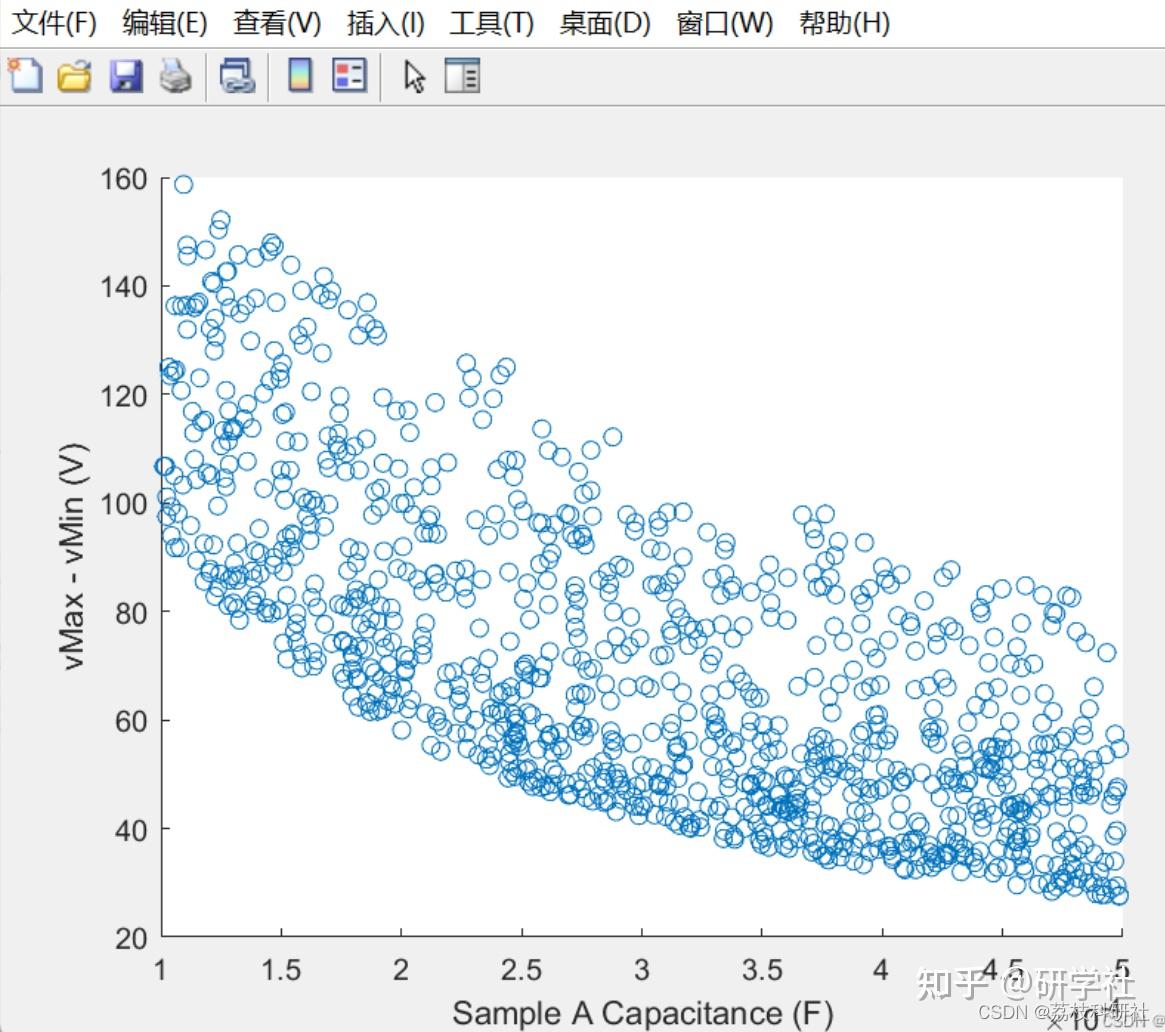Click the y-axis tick label 20

click(131, 938)
